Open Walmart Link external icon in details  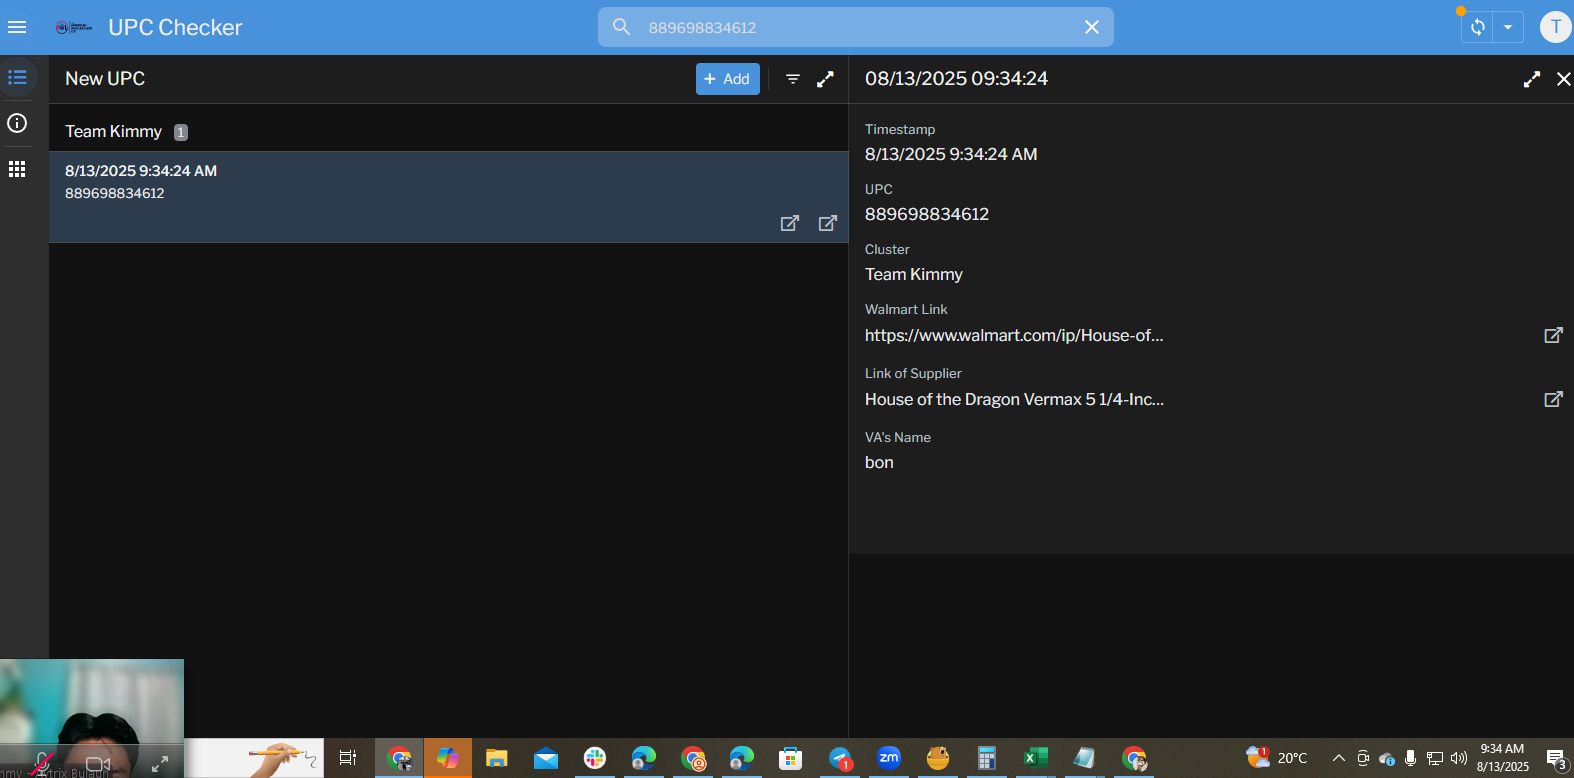pyautogui.click(x=1552, y=335)
